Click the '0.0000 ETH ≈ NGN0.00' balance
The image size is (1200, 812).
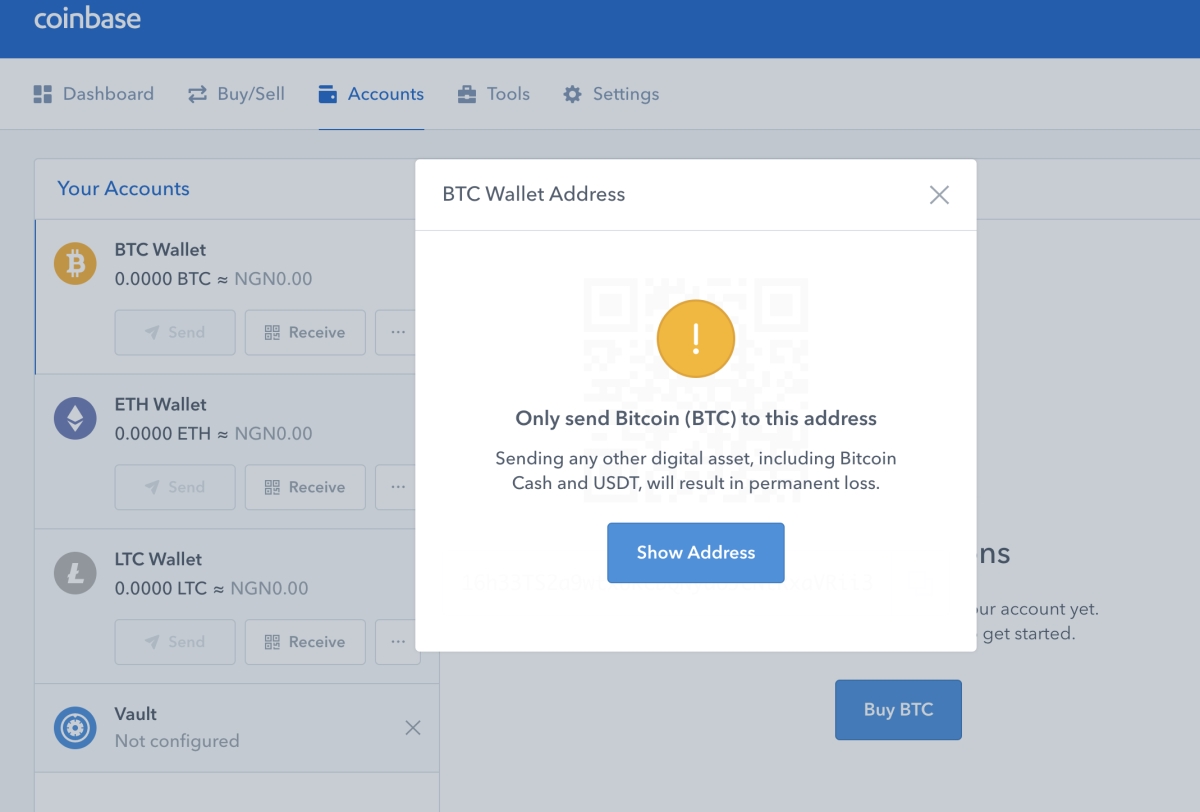click(214, 434)
